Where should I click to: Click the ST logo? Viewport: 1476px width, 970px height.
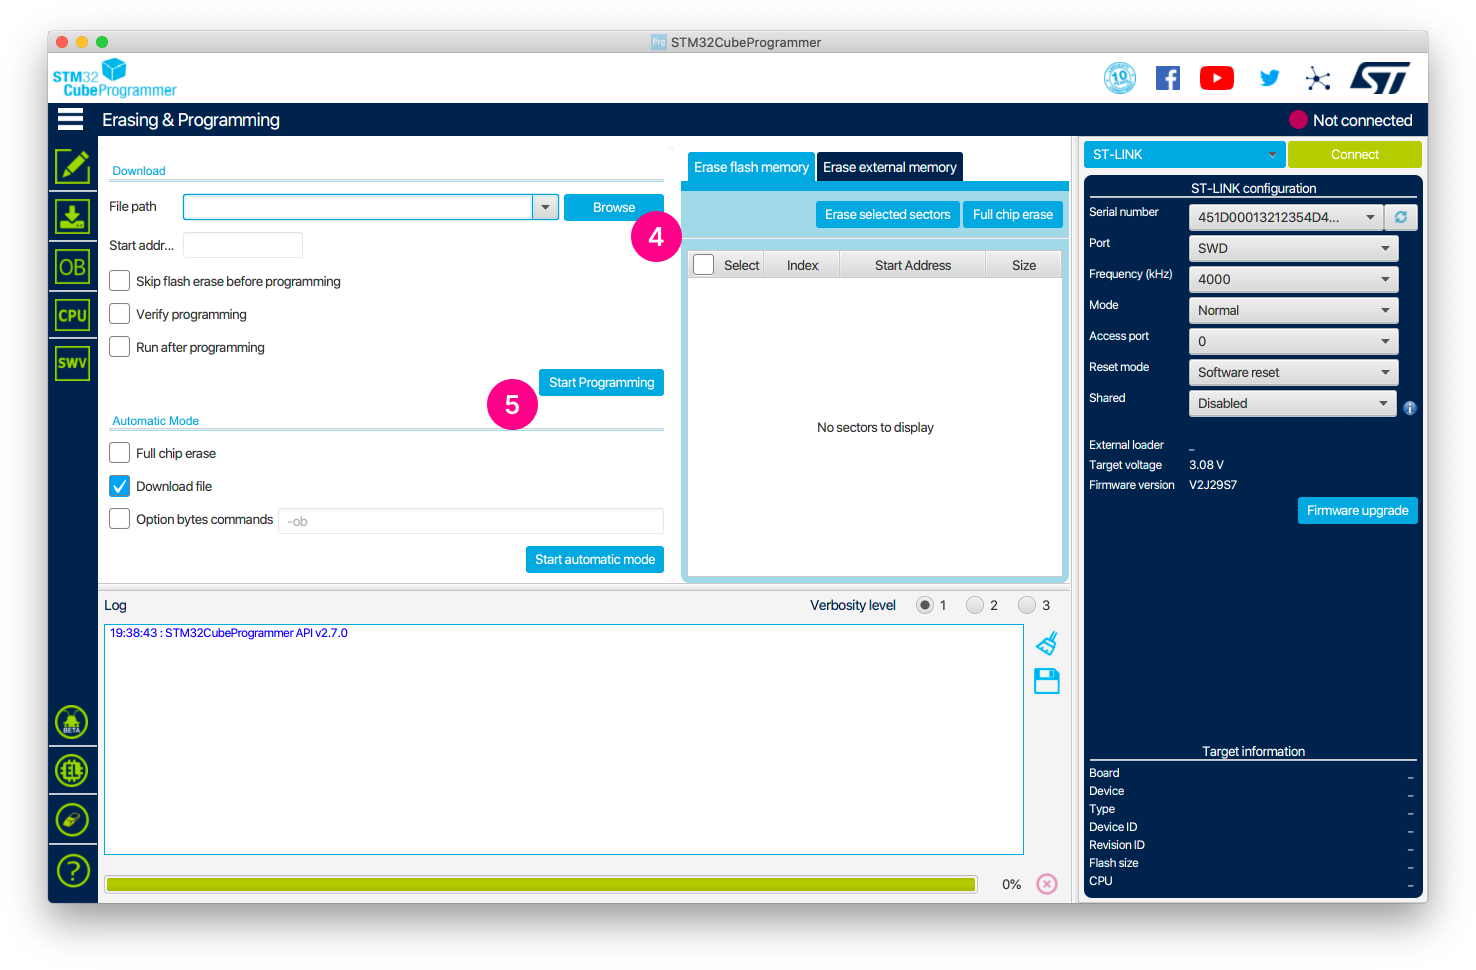click(x=1380, y=78)
